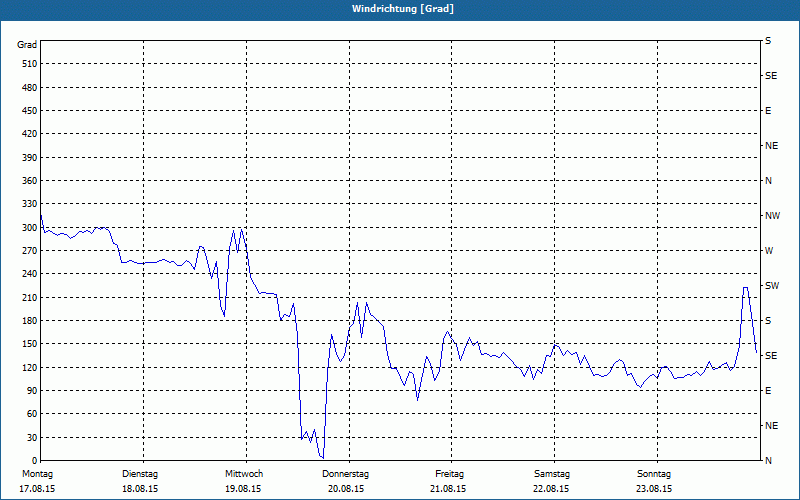Select the y-axis value '450'
Image resolution: width=800 pixels, height=500 pixels.
(x=30, y=111)
